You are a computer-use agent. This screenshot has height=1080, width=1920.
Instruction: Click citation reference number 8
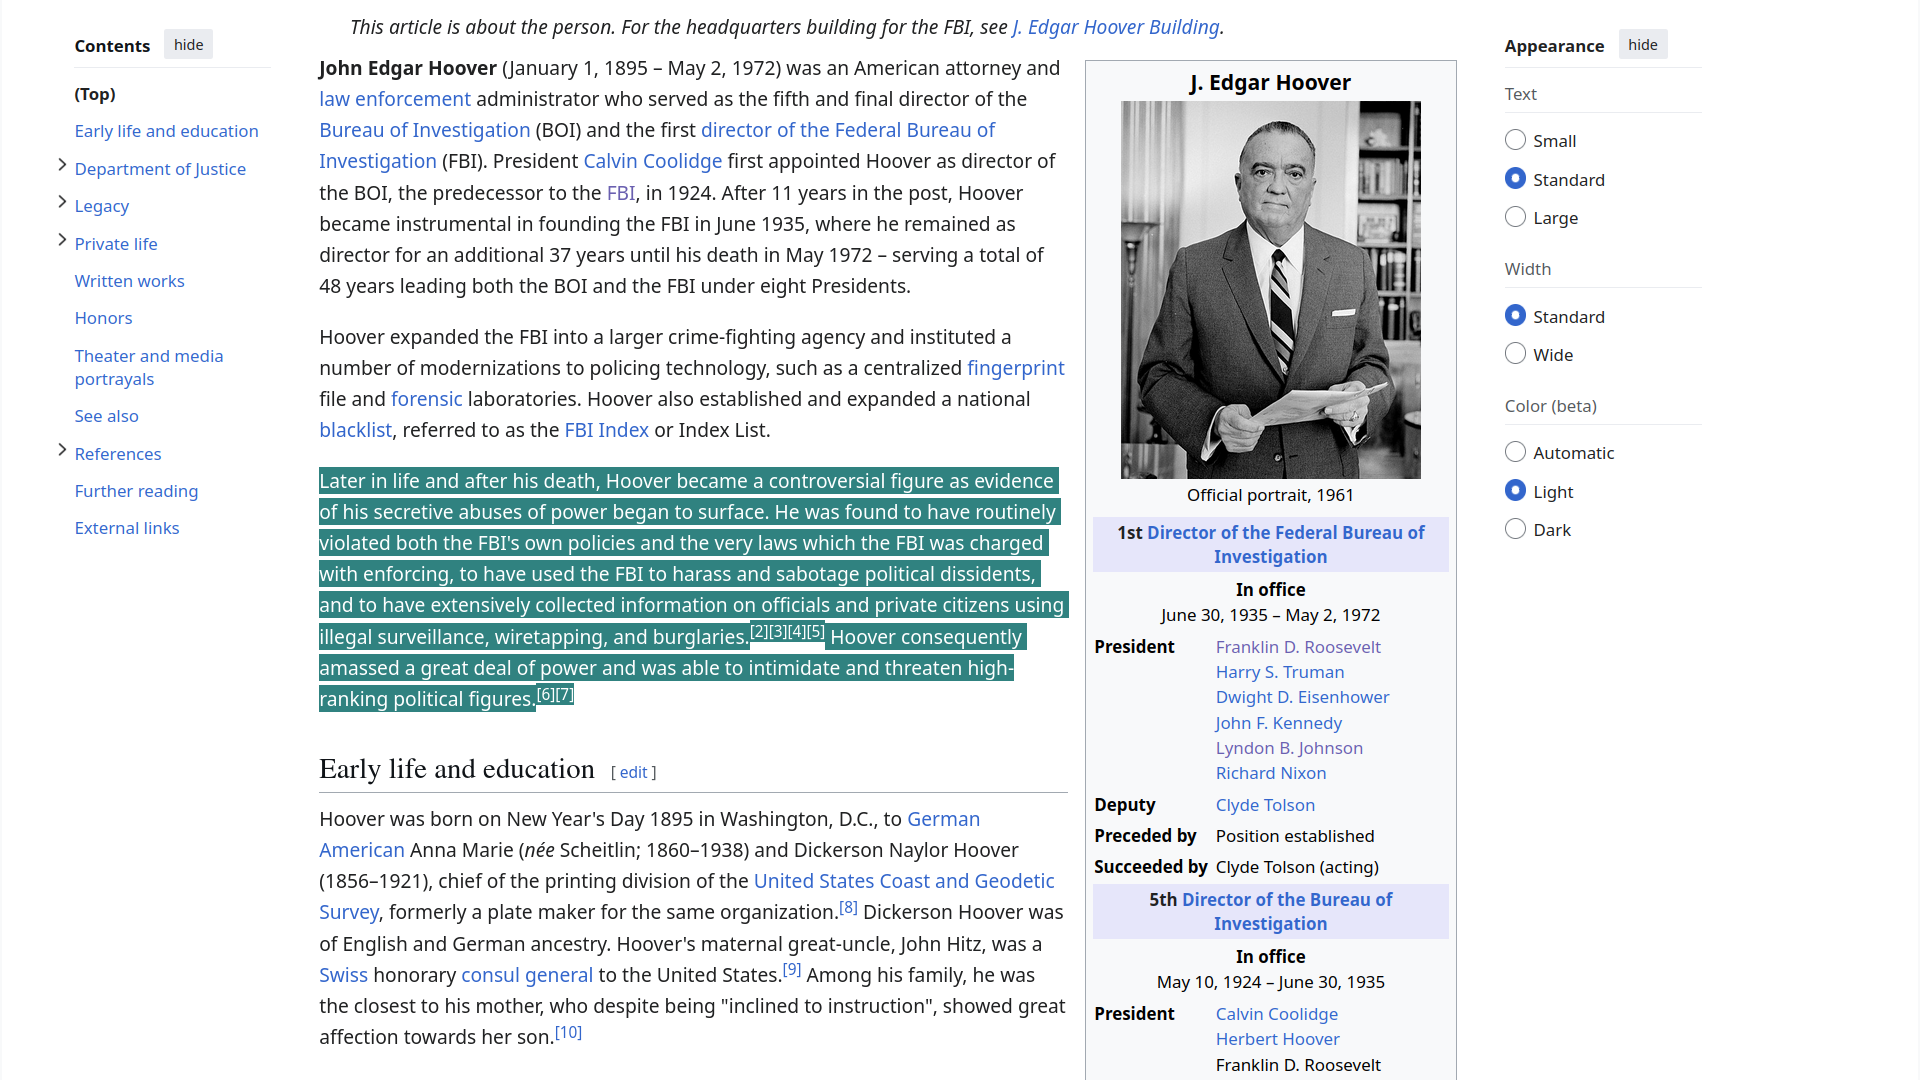[x=848, y=908]
